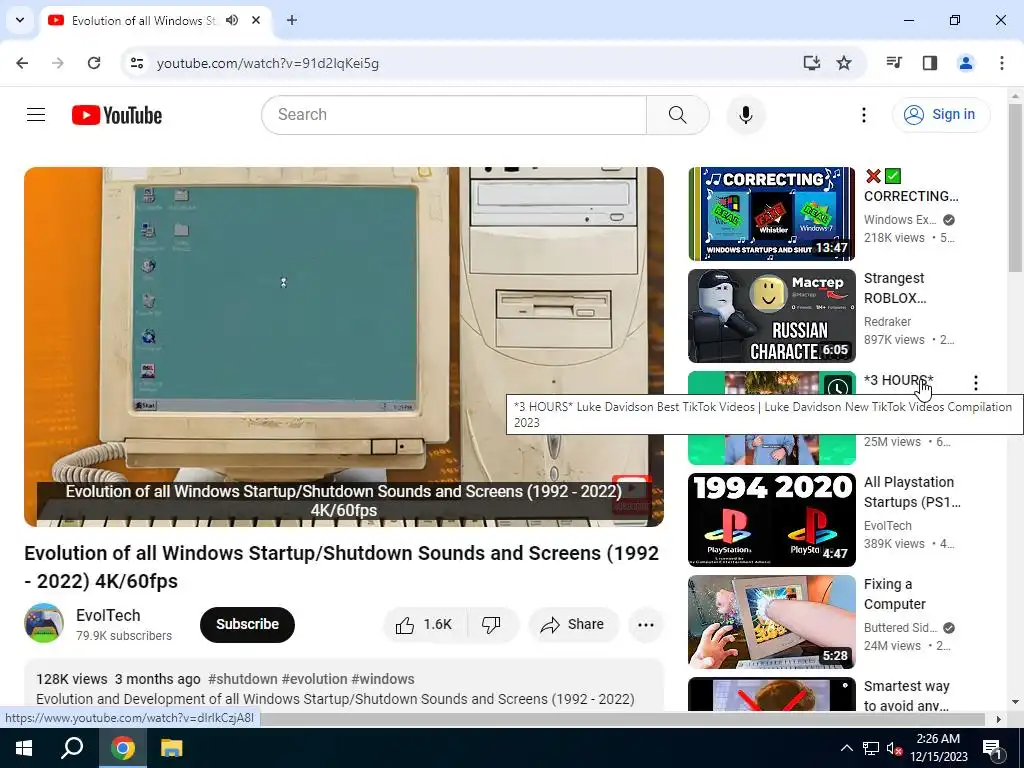Close the YouTube tab
1024x768 pixels.
click(x=256, y=20)
